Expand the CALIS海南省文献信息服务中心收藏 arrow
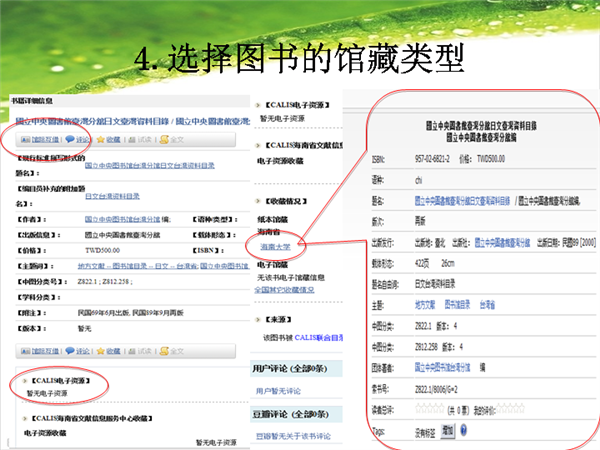 tap(25, 419)
